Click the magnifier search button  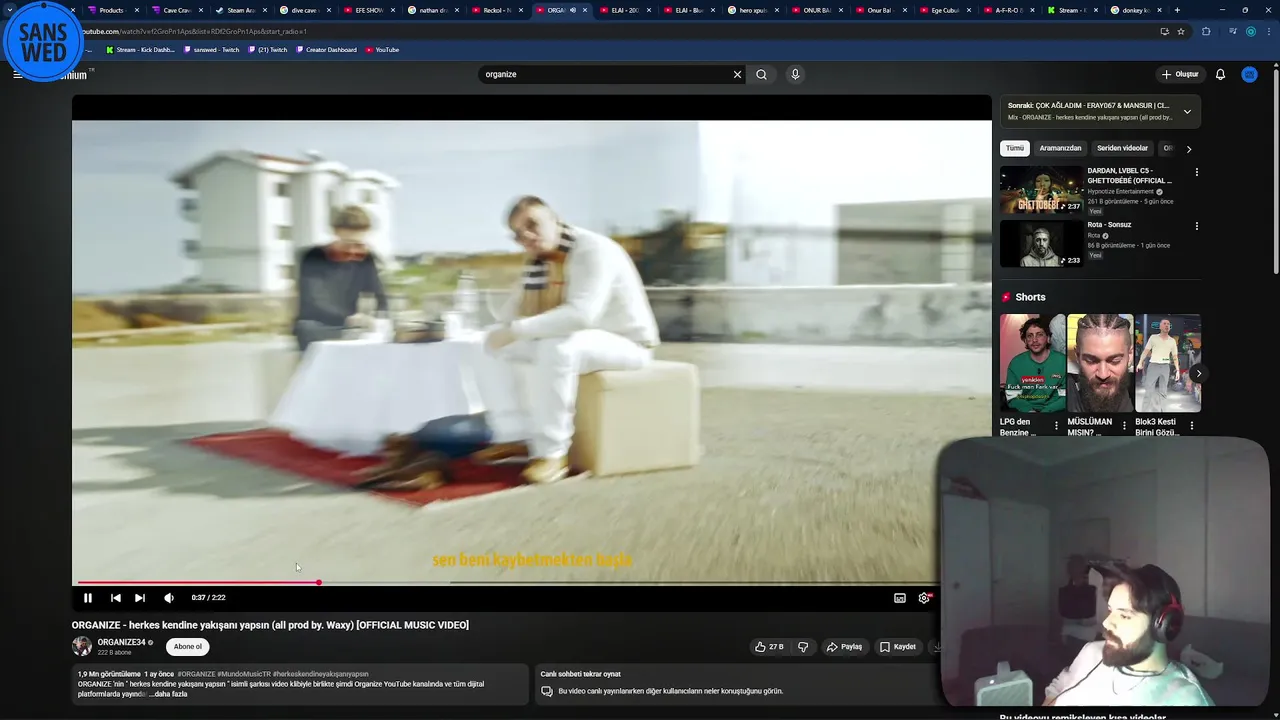coord(762,74)
